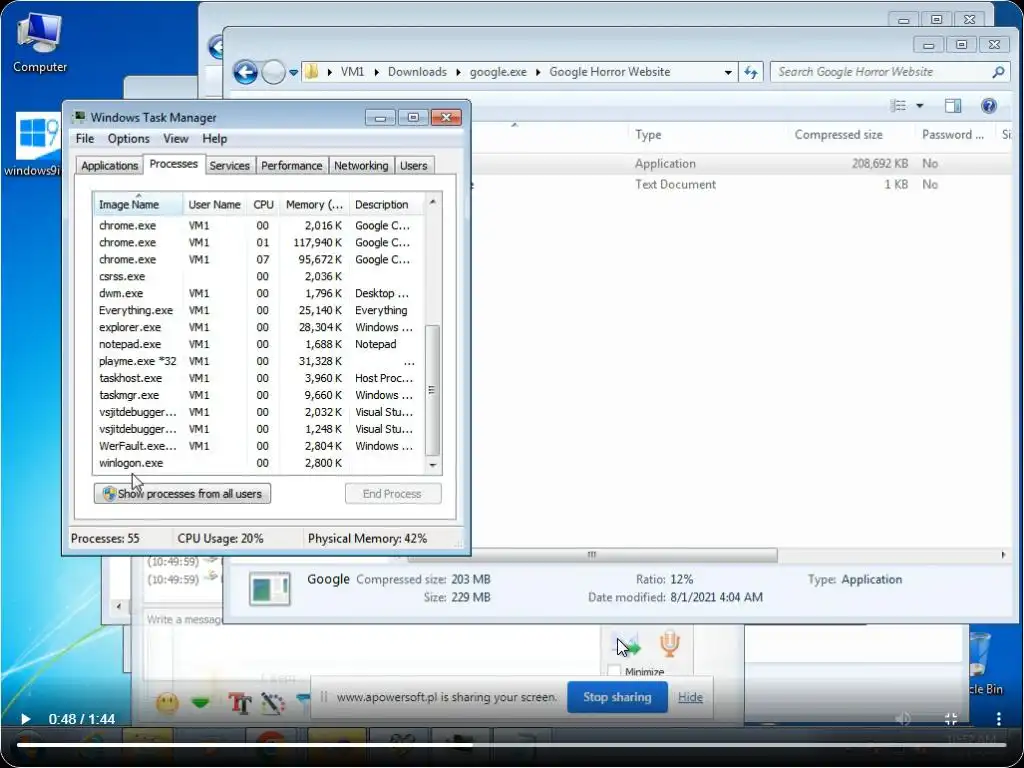
Task: Sort Explorer files by Compressed size column
Action: (x=838, y=135)
